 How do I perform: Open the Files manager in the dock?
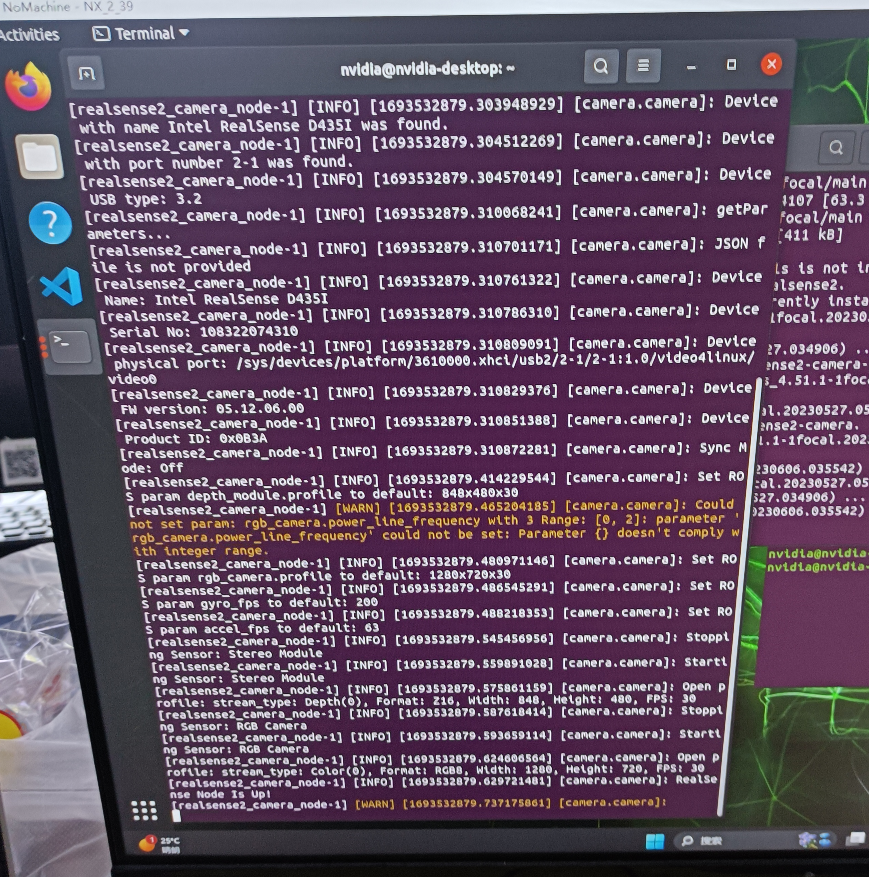(x=39, y=157)
